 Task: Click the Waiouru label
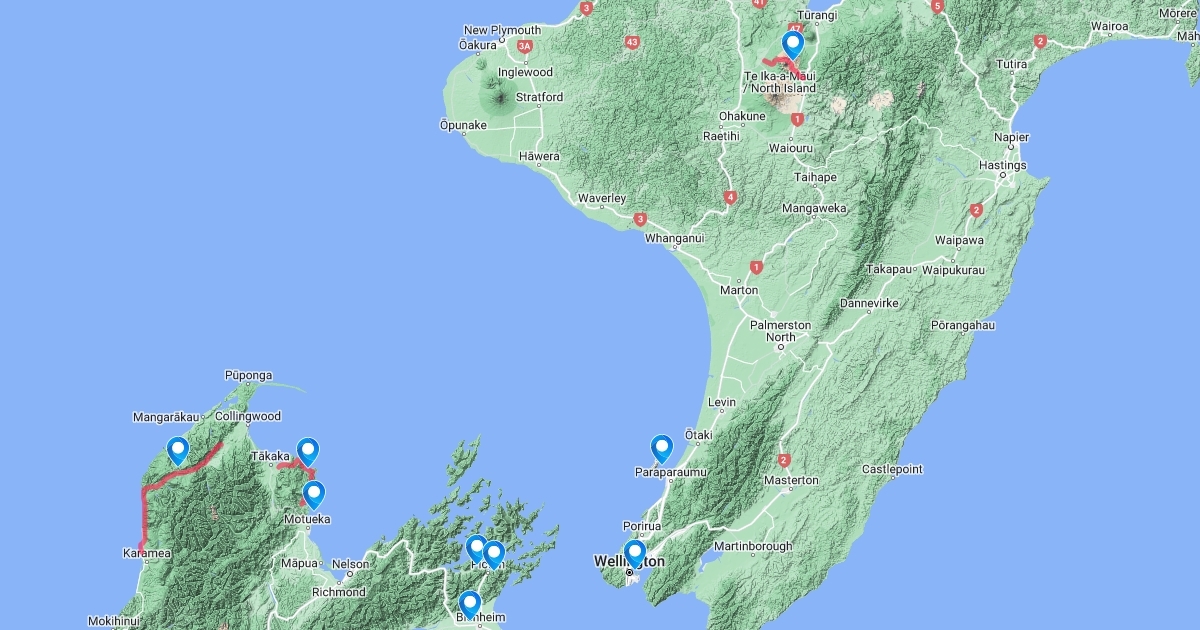(790, 148)
